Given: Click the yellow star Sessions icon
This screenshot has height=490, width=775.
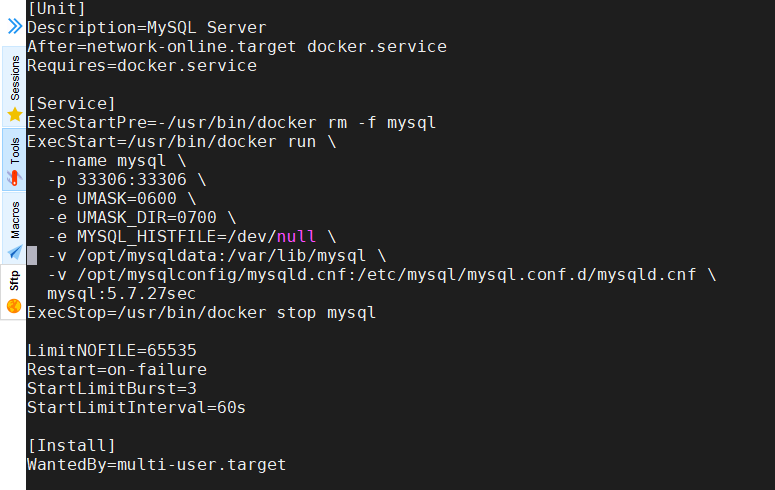Looking at the screenshot, I should click(x=15, y=115).
